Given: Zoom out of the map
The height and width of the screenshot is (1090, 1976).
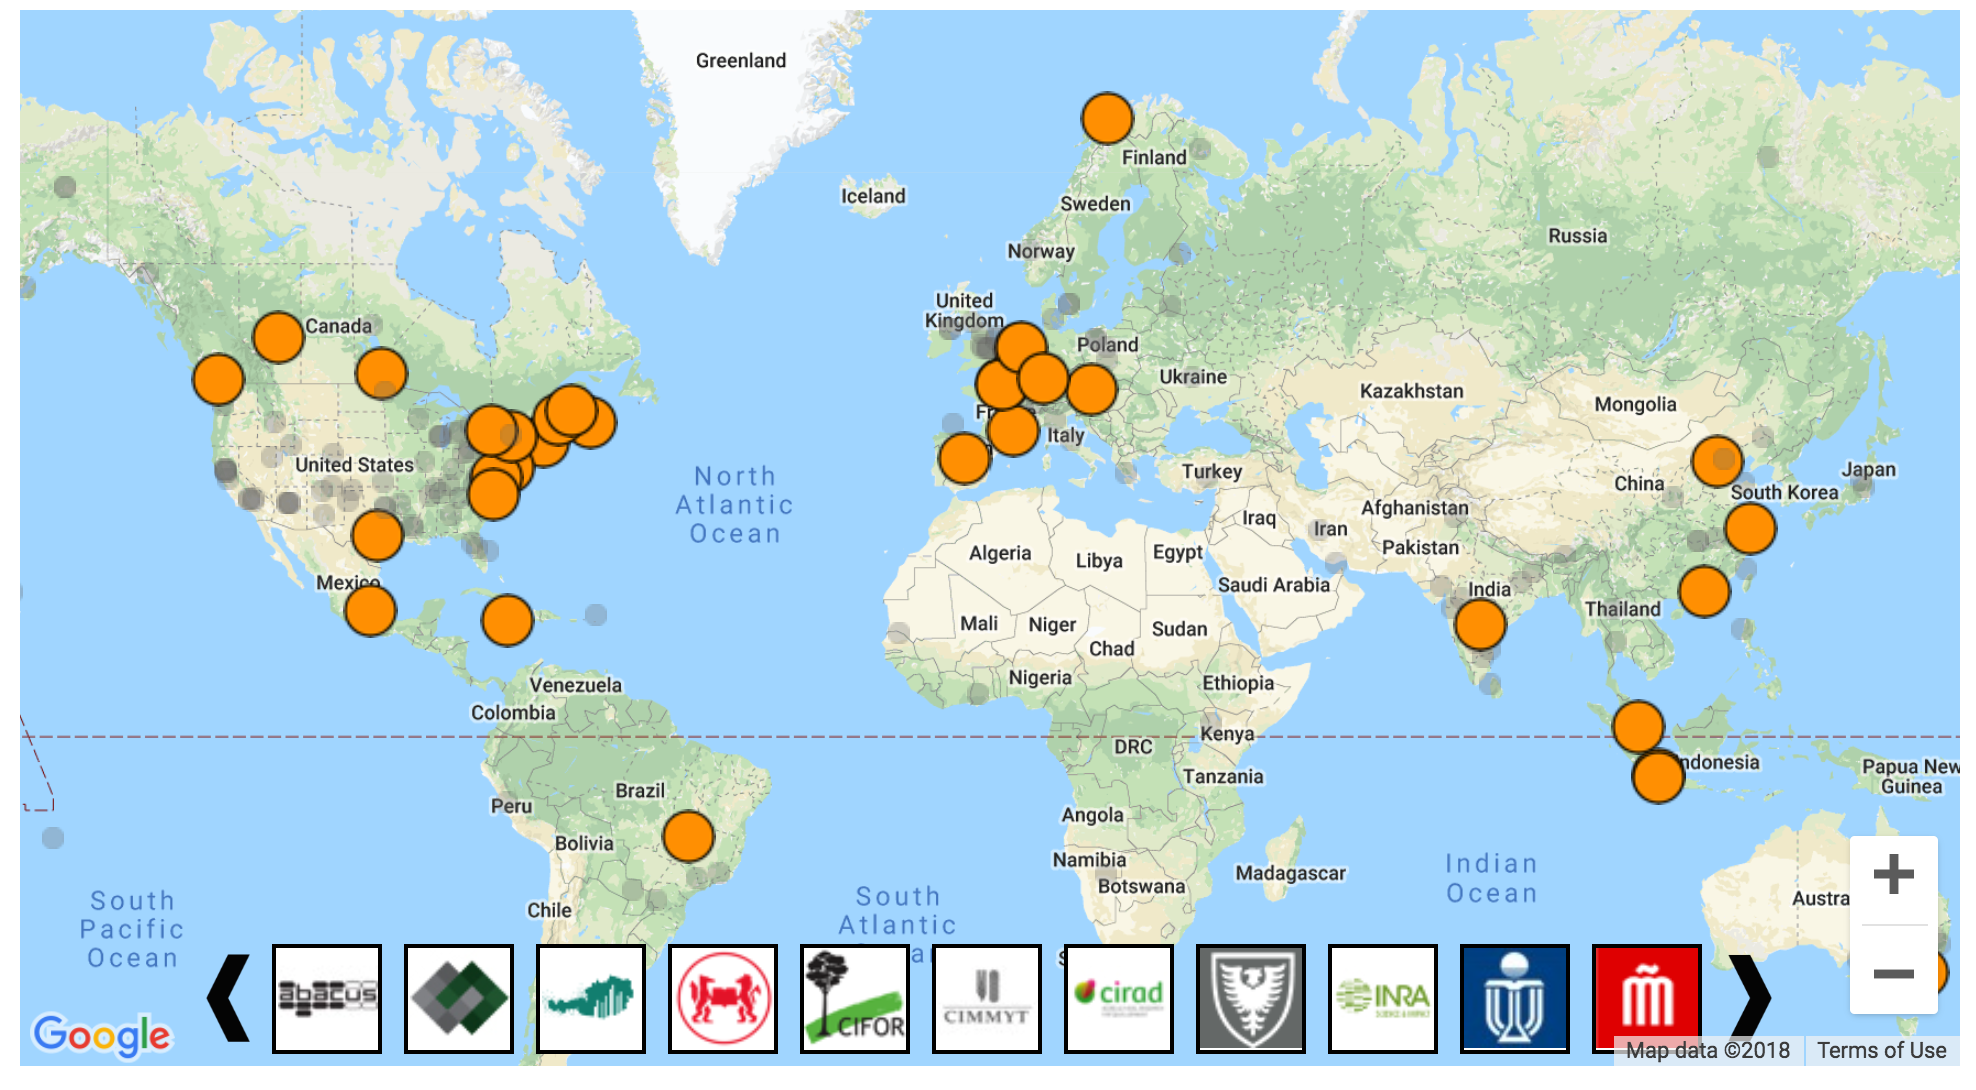Looking at the screenshot, I should point(1893,973).
